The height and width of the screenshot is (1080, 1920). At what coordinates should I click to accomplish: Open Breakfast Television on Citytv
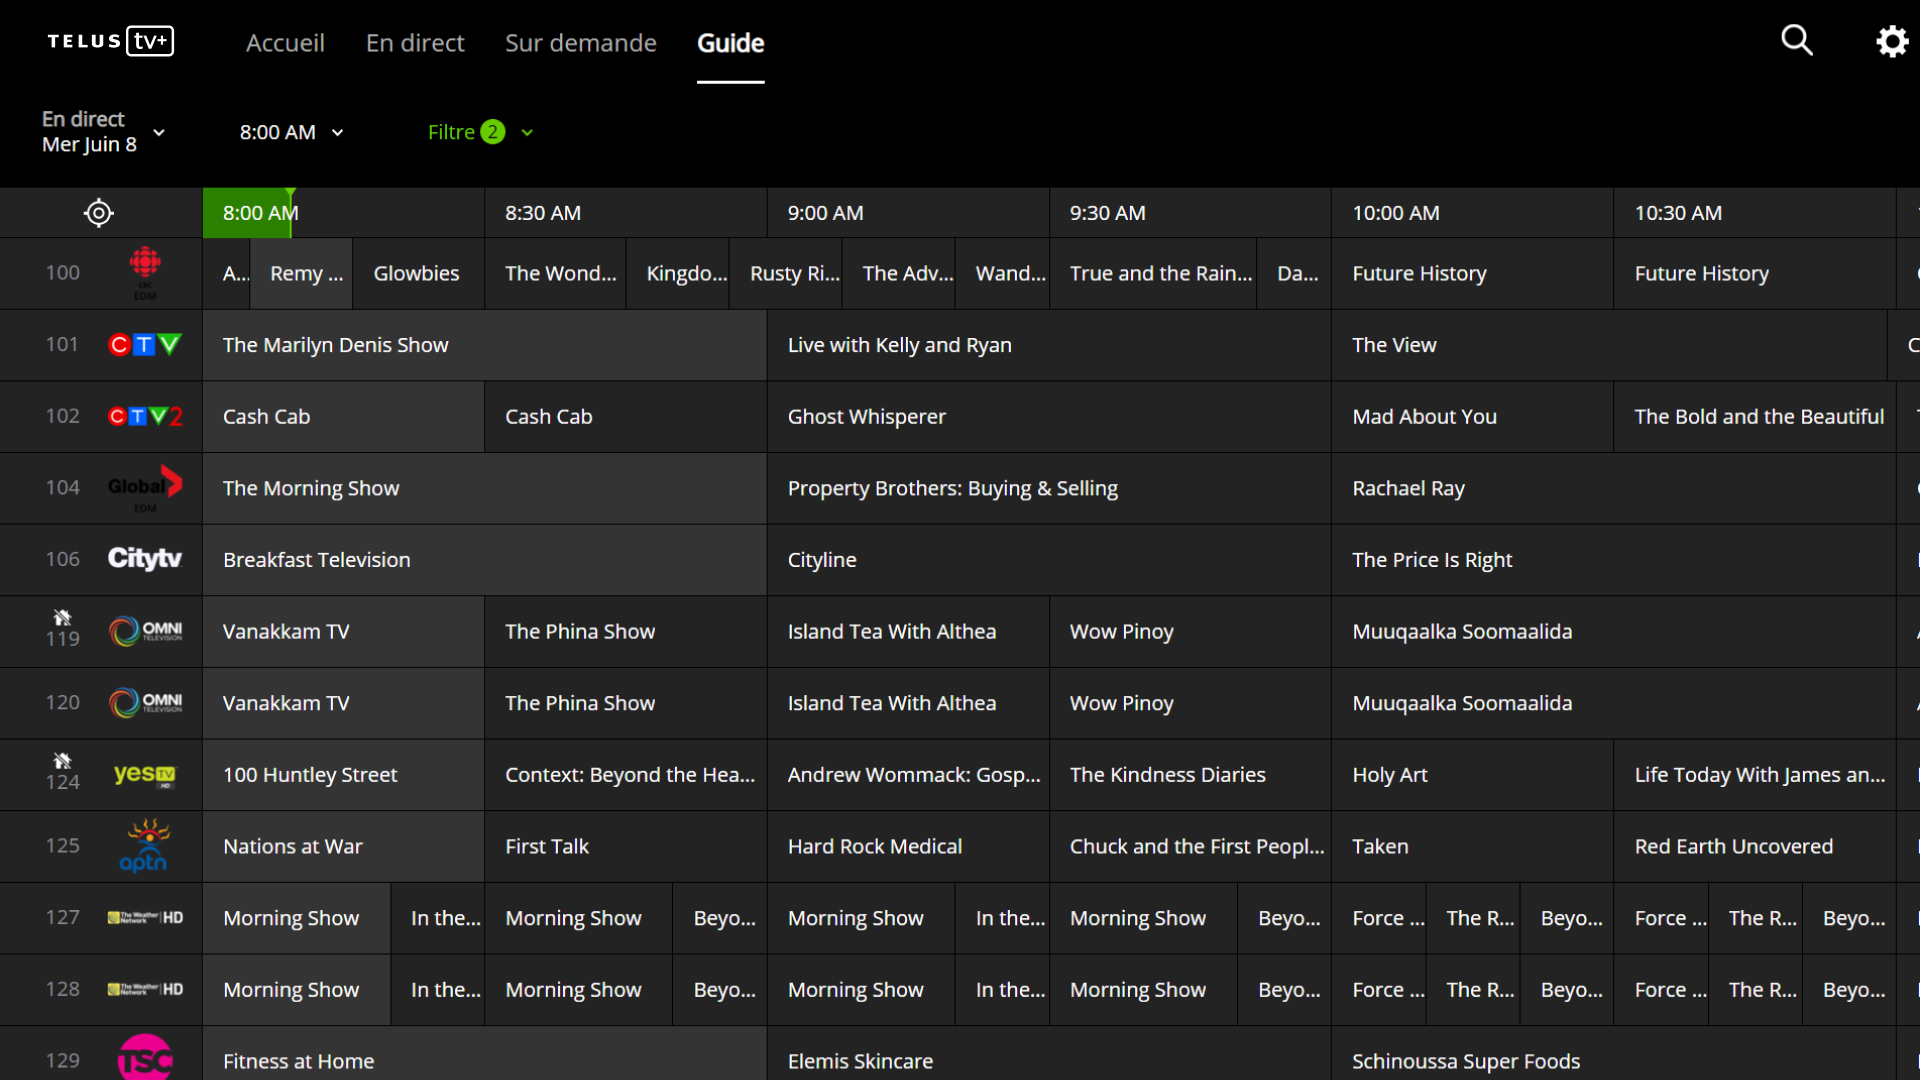484,560
